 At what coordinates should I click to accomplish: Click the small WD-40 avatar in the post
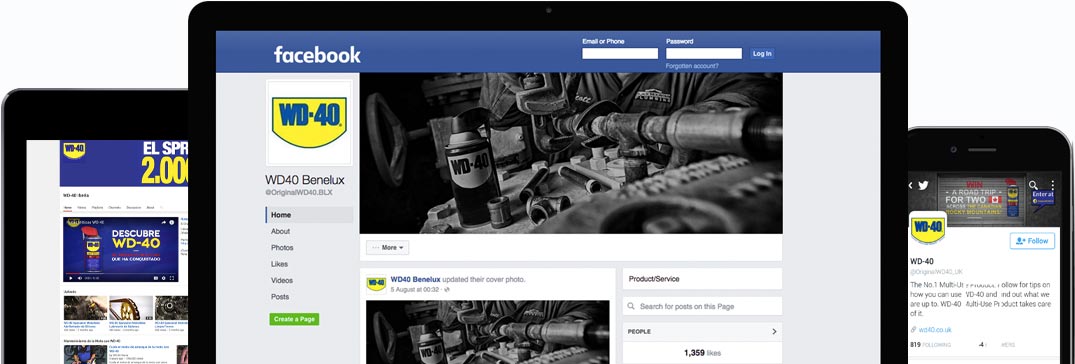376,284
